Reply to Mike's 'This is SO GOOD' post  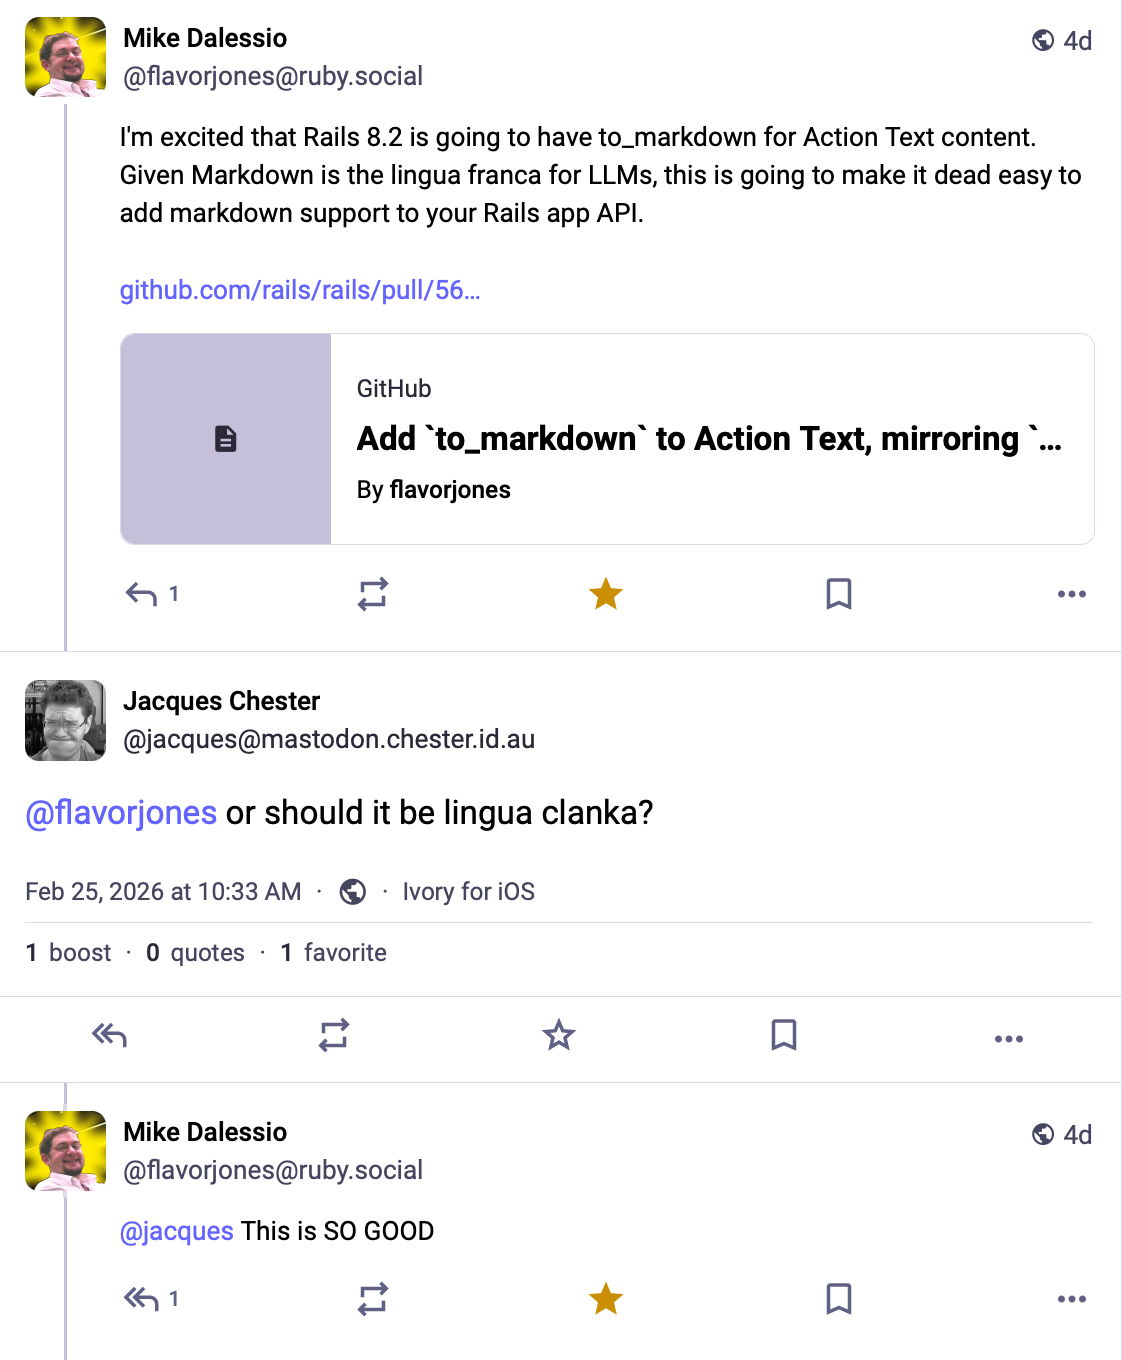click(141, 1298)
